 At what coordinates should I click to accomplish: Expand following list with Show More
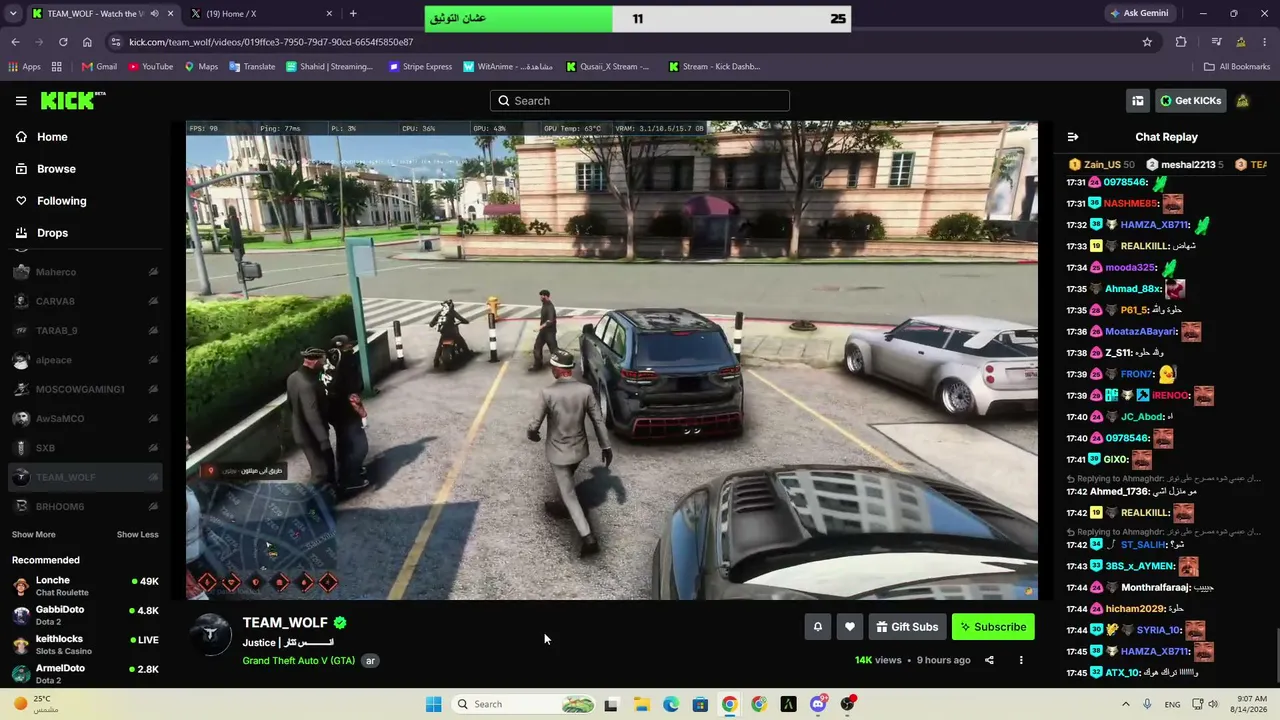click(x=34, y=535)
